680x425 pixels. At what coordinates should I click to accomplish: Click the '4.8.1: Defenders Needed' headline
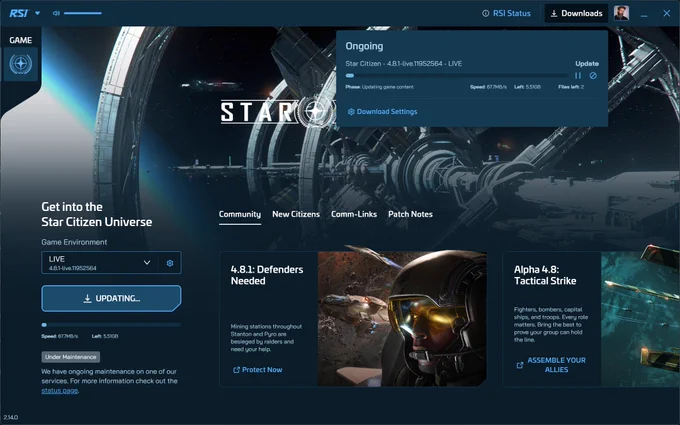coord(267,275)
